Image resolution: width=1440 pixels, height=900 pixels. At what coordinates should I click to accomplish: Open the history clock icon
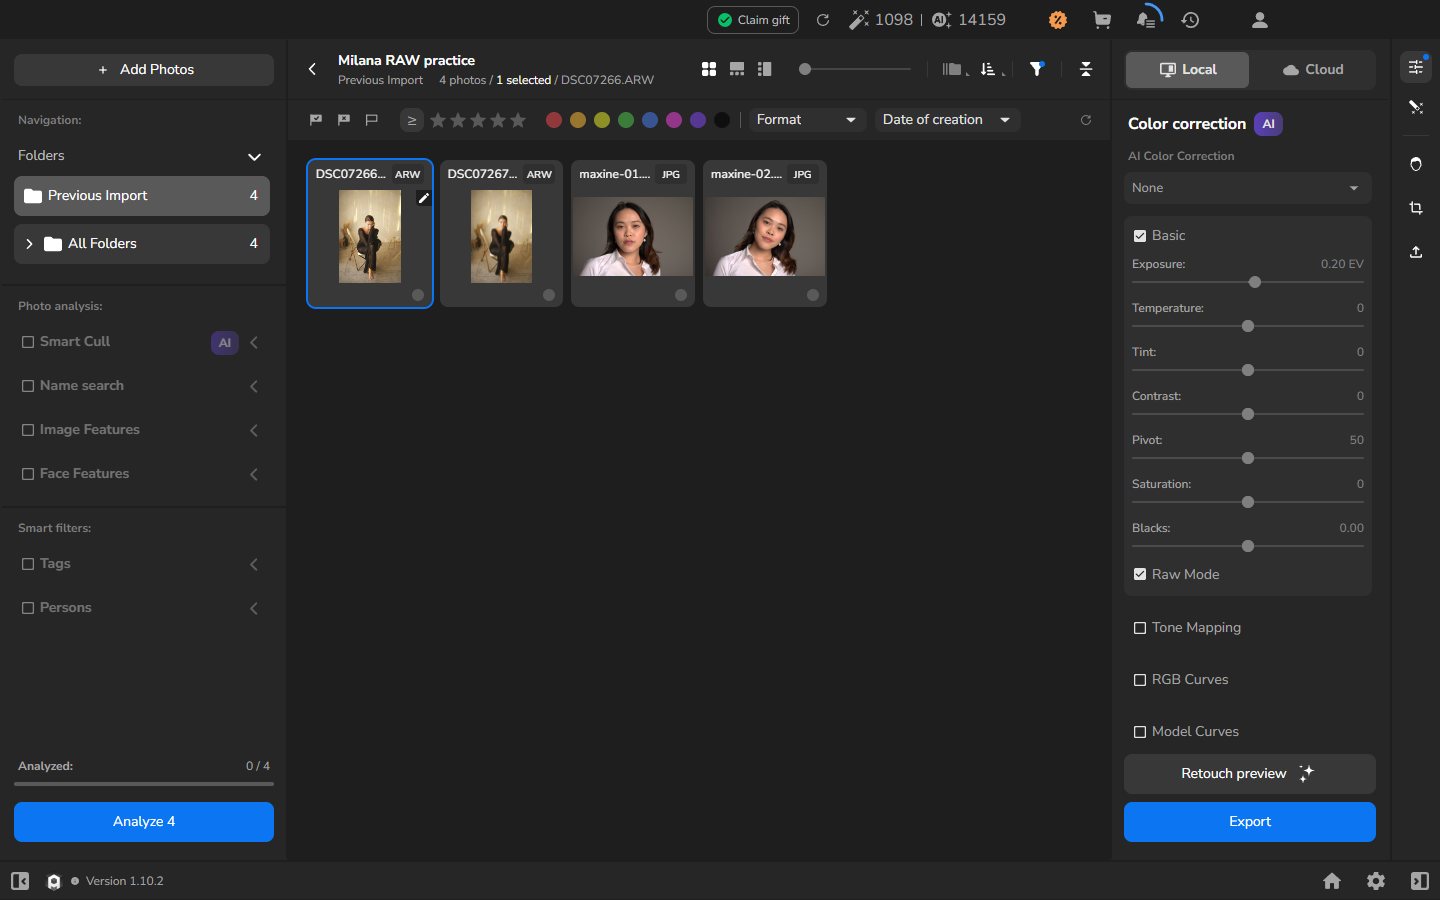(x=1190, y=20)
